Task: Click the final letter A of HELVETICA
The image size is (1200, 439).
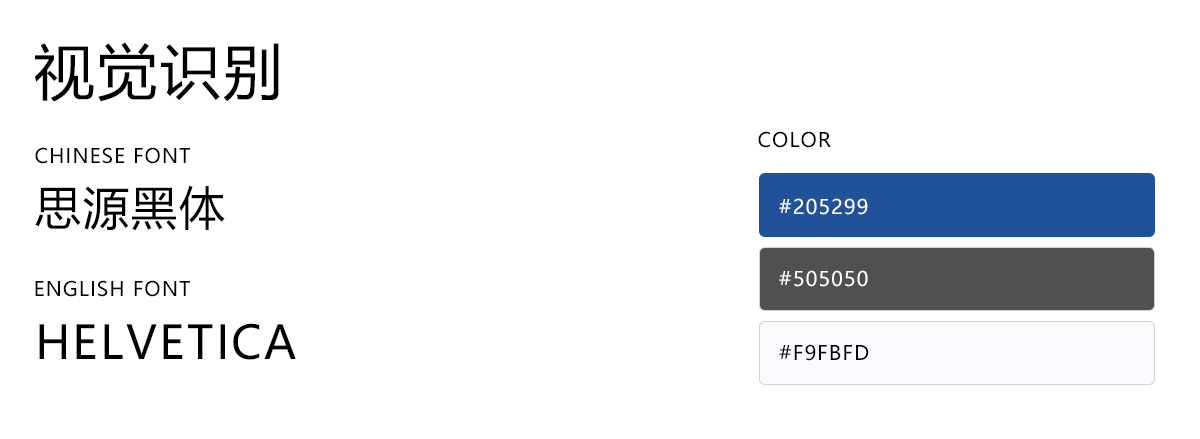Action: (280, 343)
